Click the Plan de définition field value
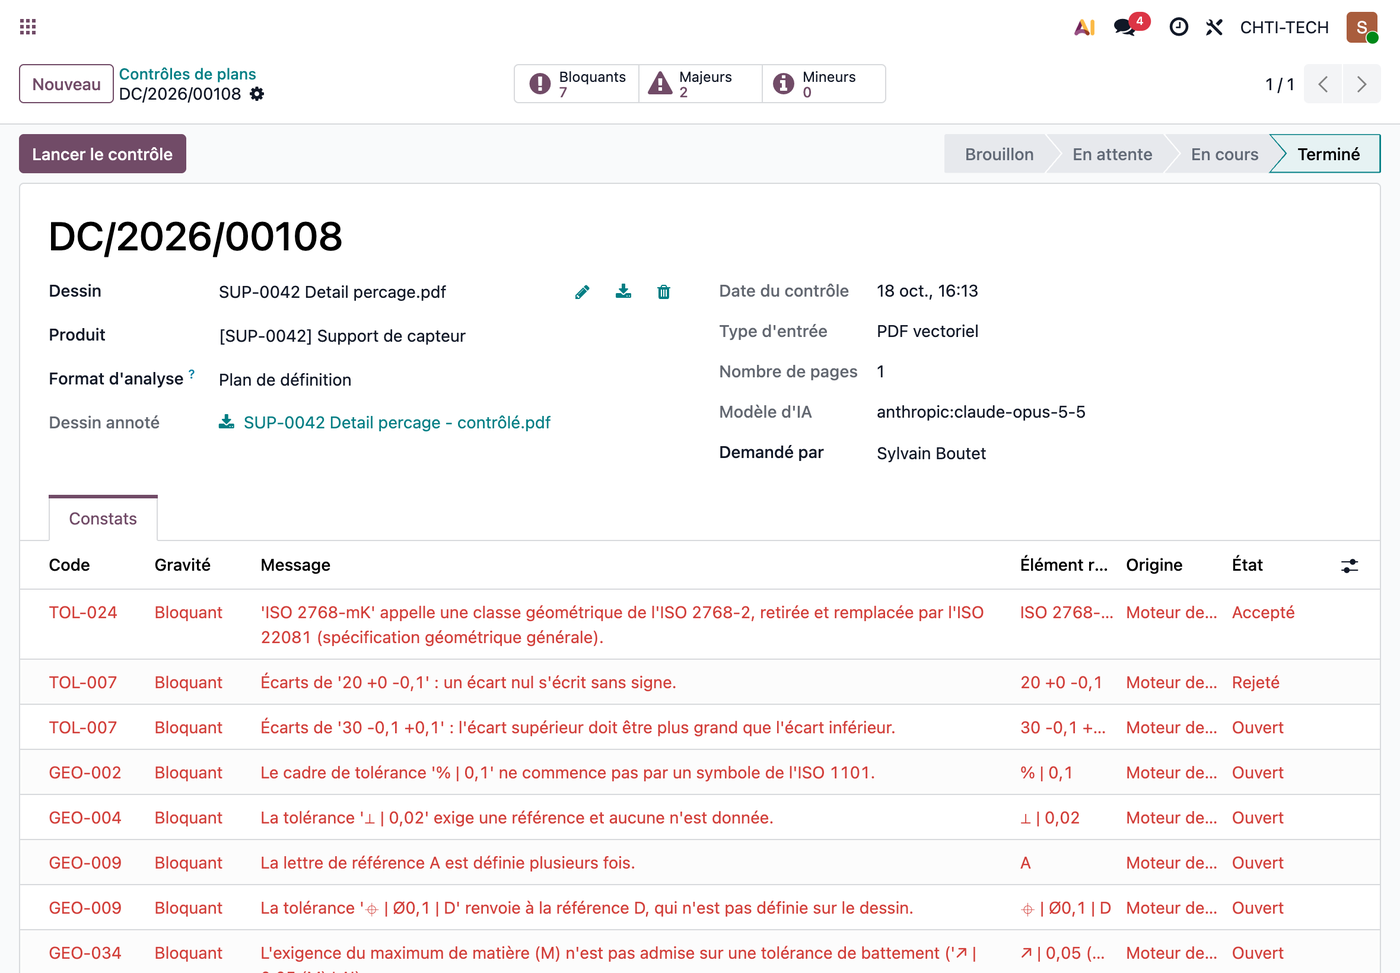 285,380
